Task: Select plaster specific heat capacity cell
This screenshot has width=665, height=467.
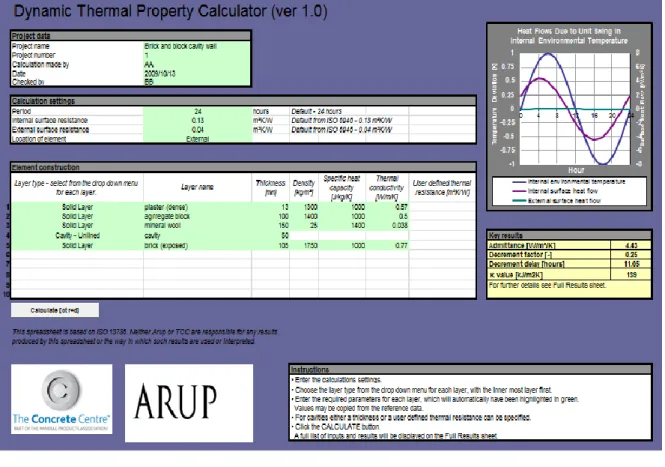Action: pos(342,207)
